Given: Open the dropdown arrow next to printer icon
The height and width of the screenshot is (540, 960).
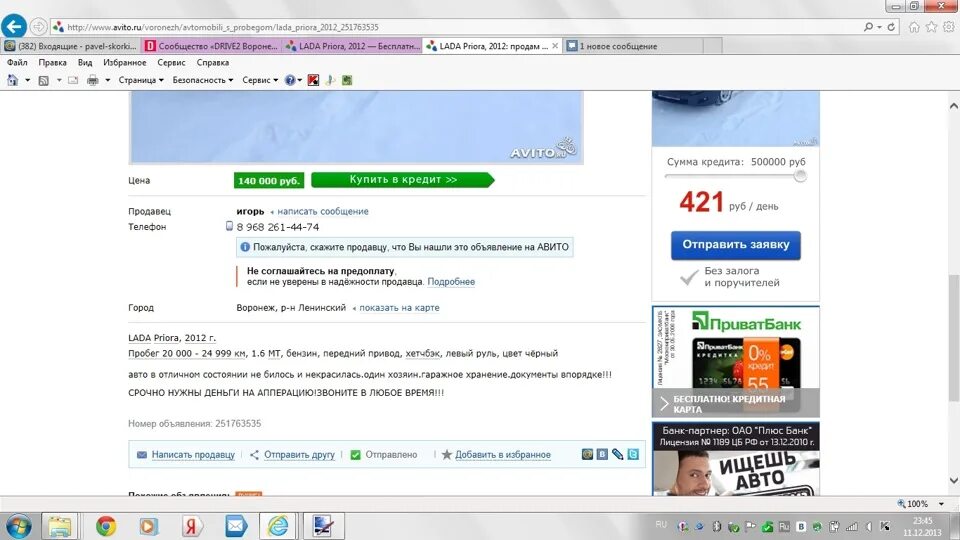Looking at the screenshot, I should tap(108, 80).
